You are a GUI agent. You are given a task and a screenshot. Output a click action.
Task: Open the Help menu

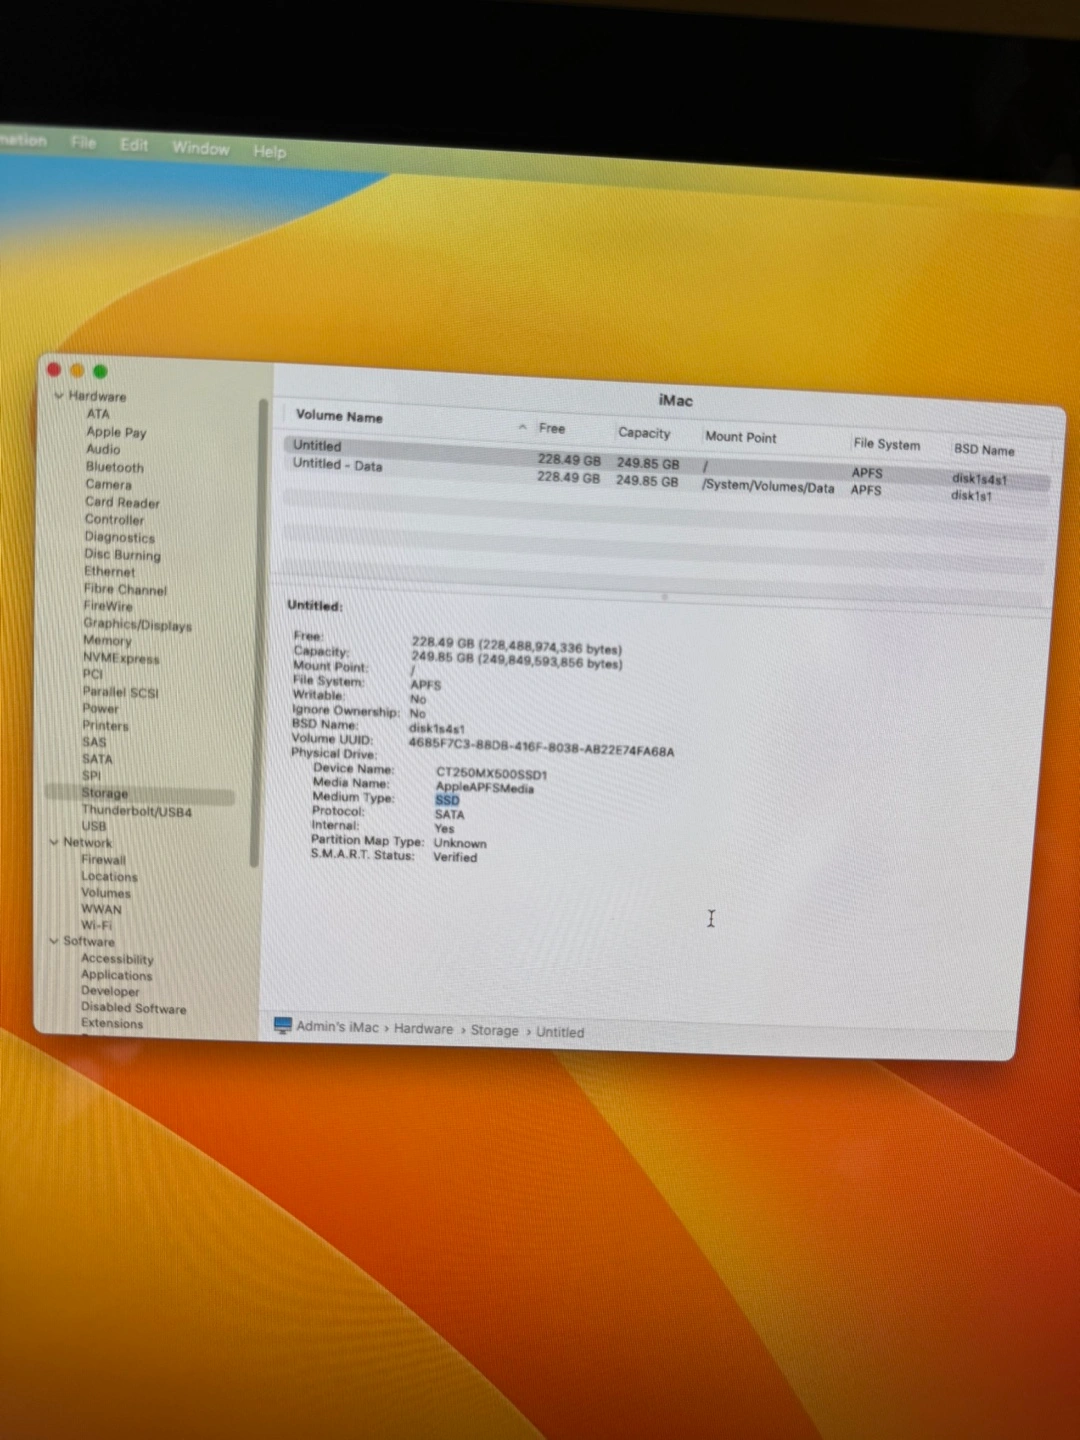point(269,151)
